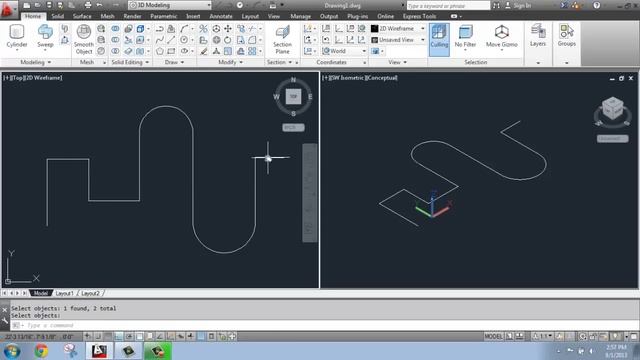Image resolution: width=640 pixels, height=360 pixels.
Task: Click the Sign In button
Action: 518,5
